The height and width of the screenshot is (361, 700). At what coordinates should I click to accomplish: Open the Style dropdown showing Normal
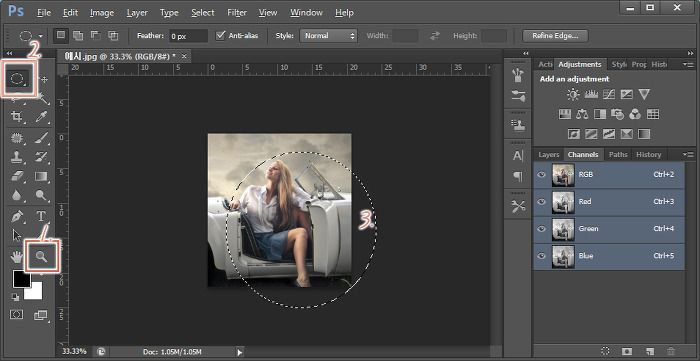[x=328, y=36]
